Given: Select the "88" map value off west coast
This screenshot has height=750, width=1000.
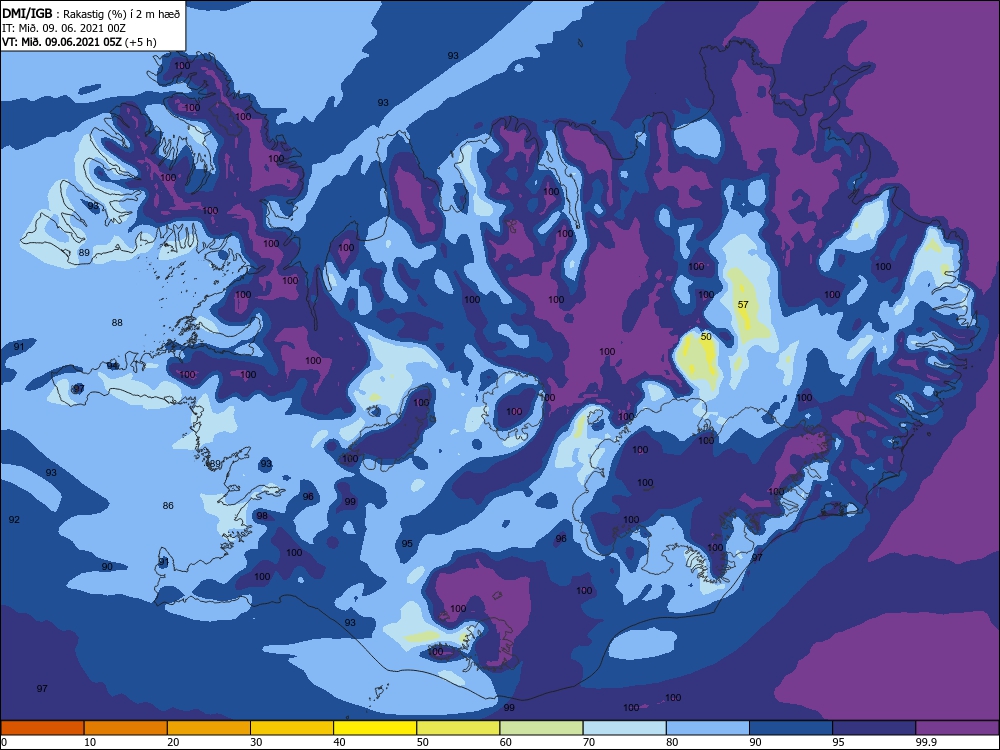Looking at the screenshot, I should (117, 322).
